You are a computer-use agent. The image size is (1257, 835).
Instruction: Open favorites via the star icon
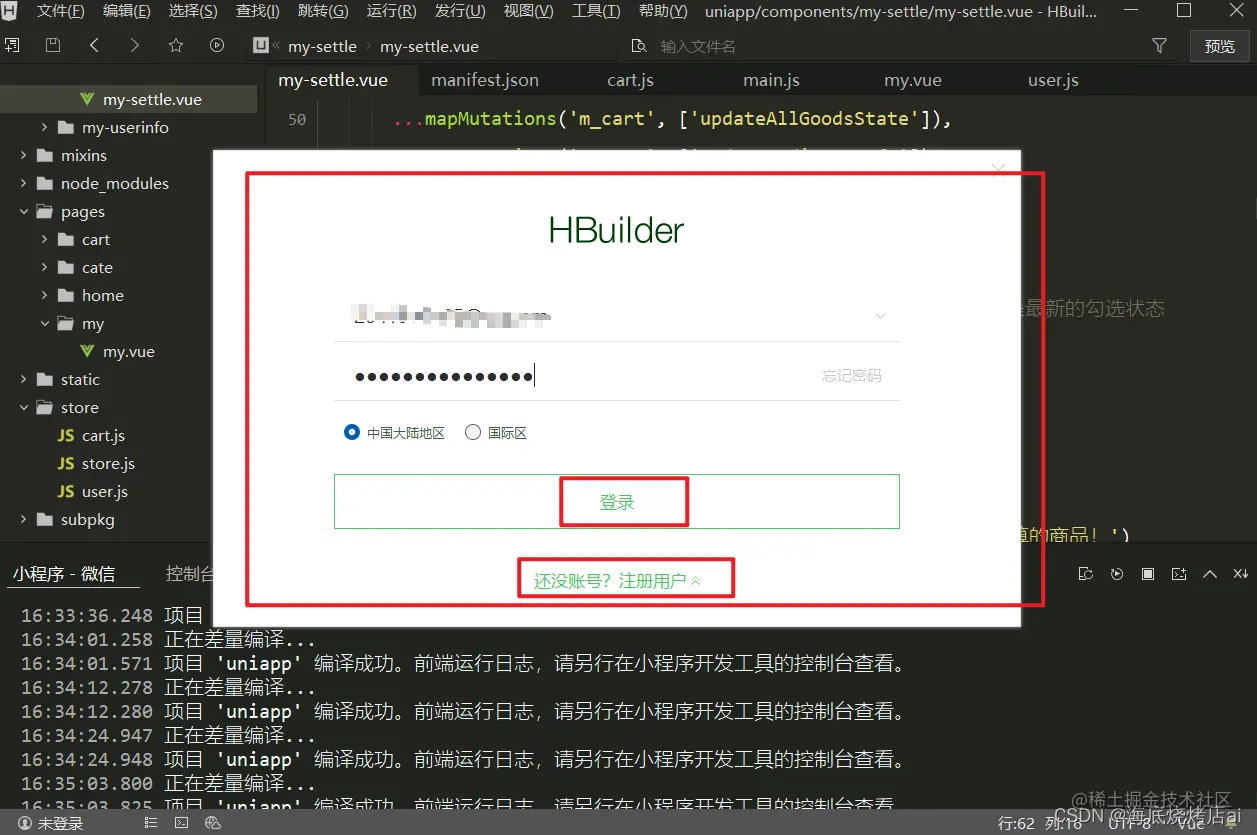coord(175,46)
